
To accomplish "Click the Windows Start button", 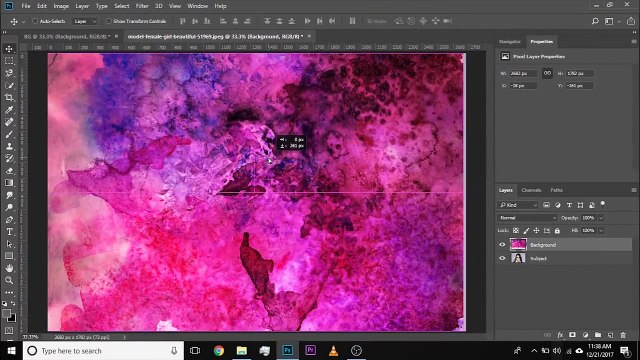I will coord(11,351).
